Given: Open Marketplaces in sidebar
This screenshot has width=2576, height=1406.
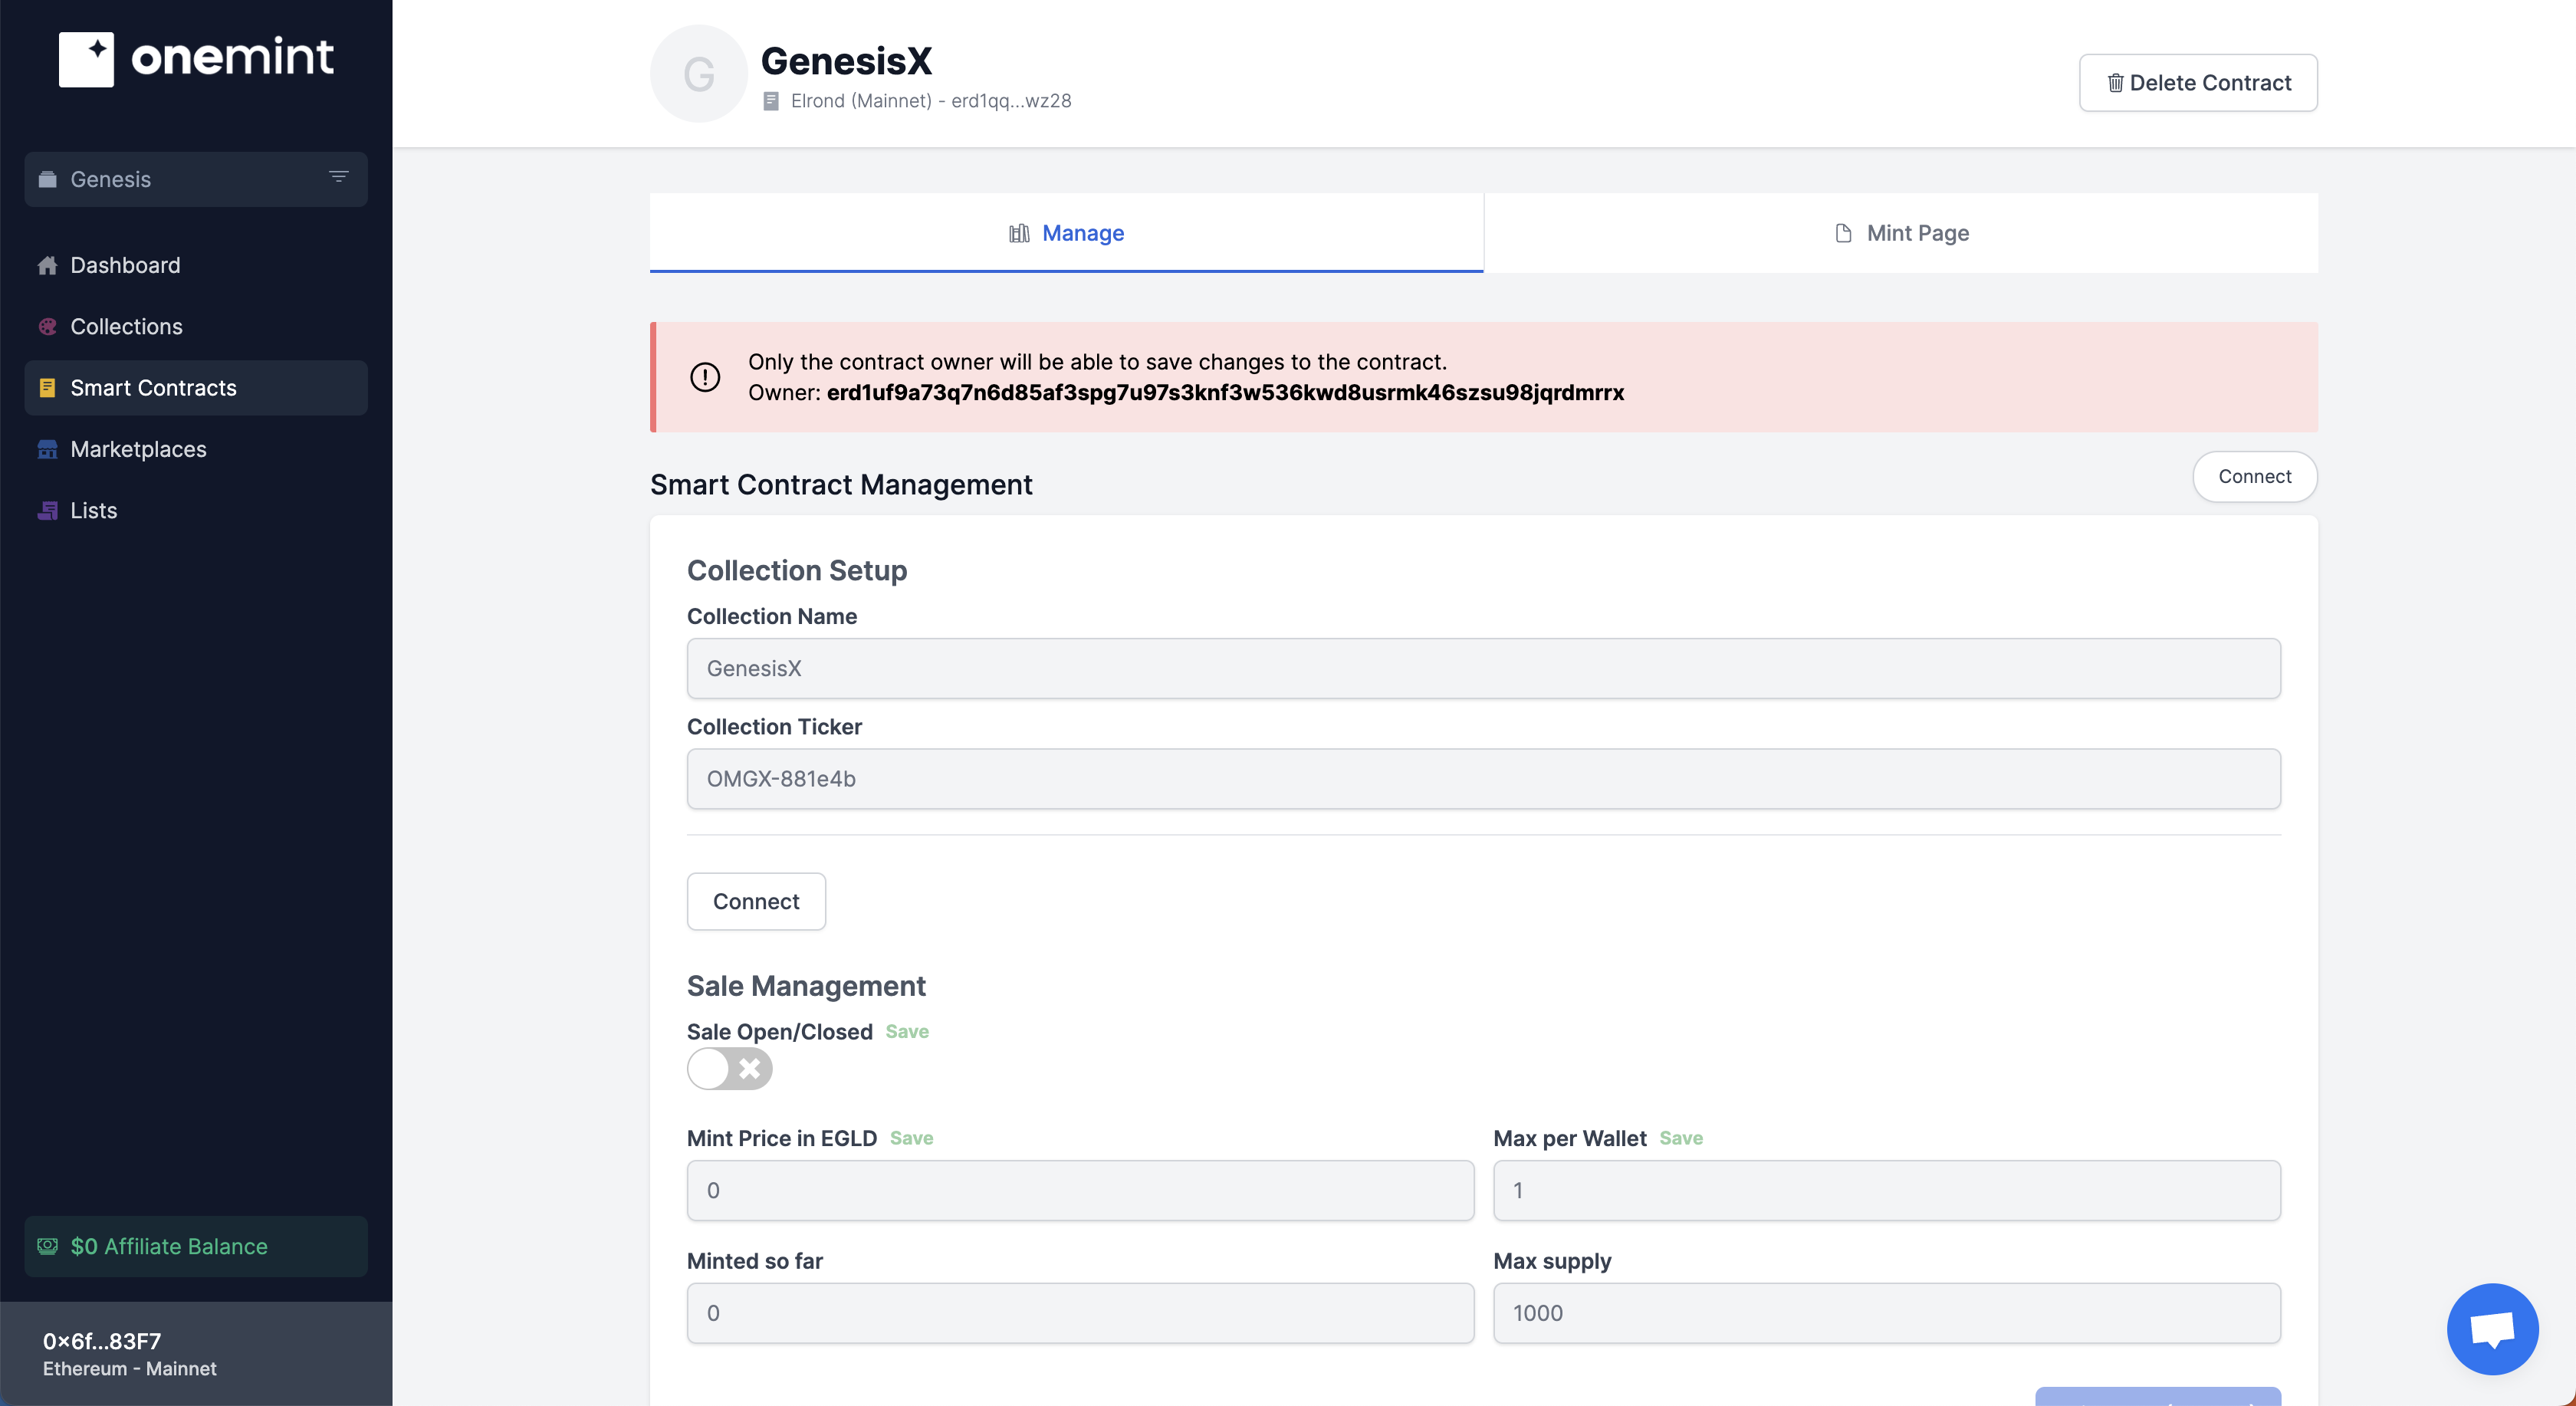Looking at the screenshot, I should pos(196,449).
